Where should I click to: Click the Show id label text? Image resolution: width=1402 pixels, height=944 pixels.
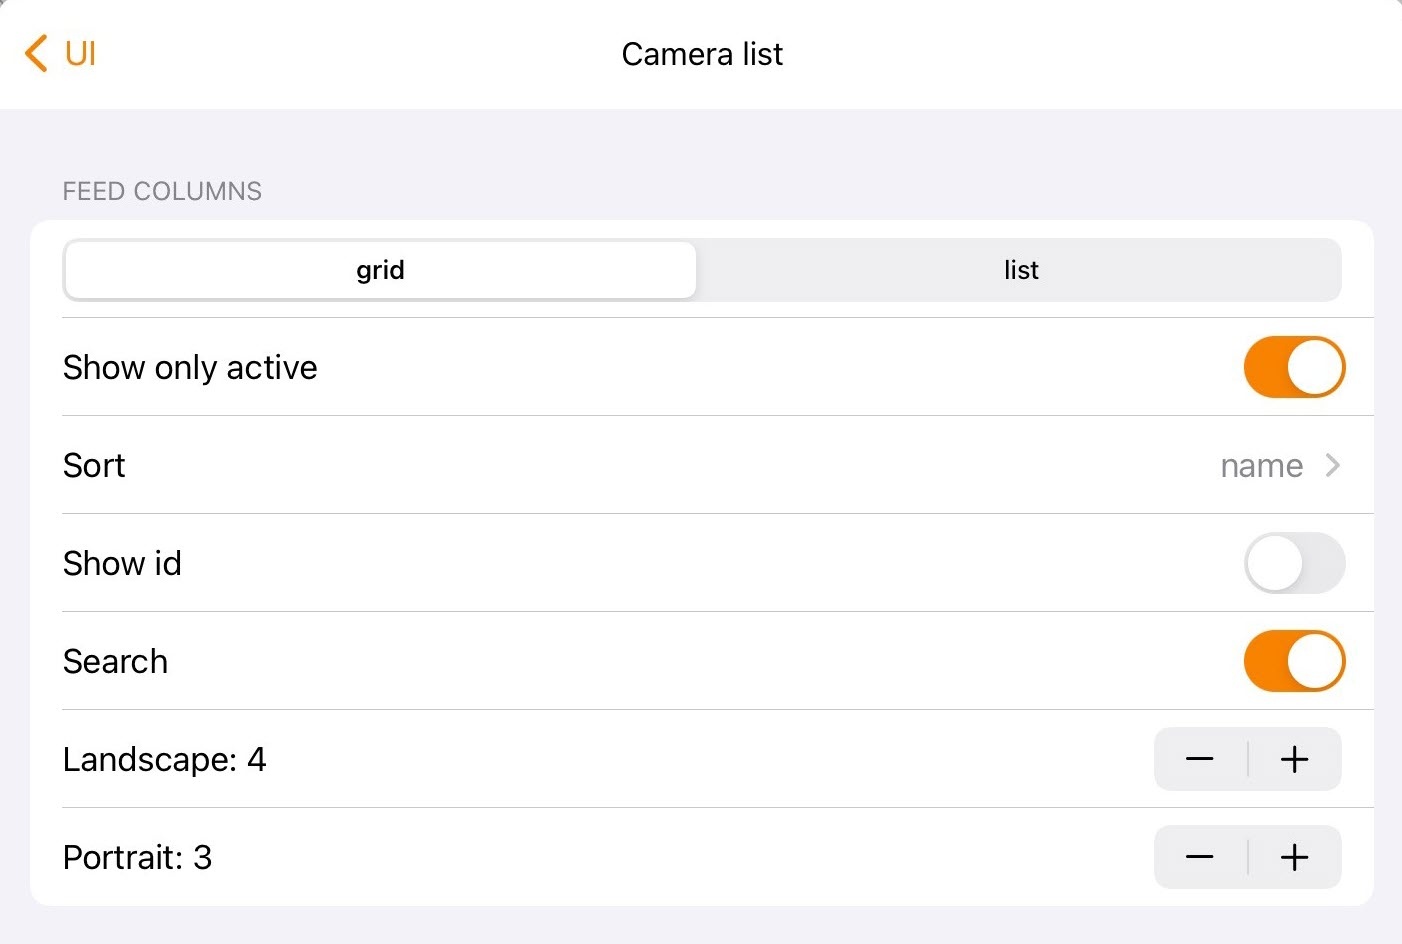[x=122, y=564]
